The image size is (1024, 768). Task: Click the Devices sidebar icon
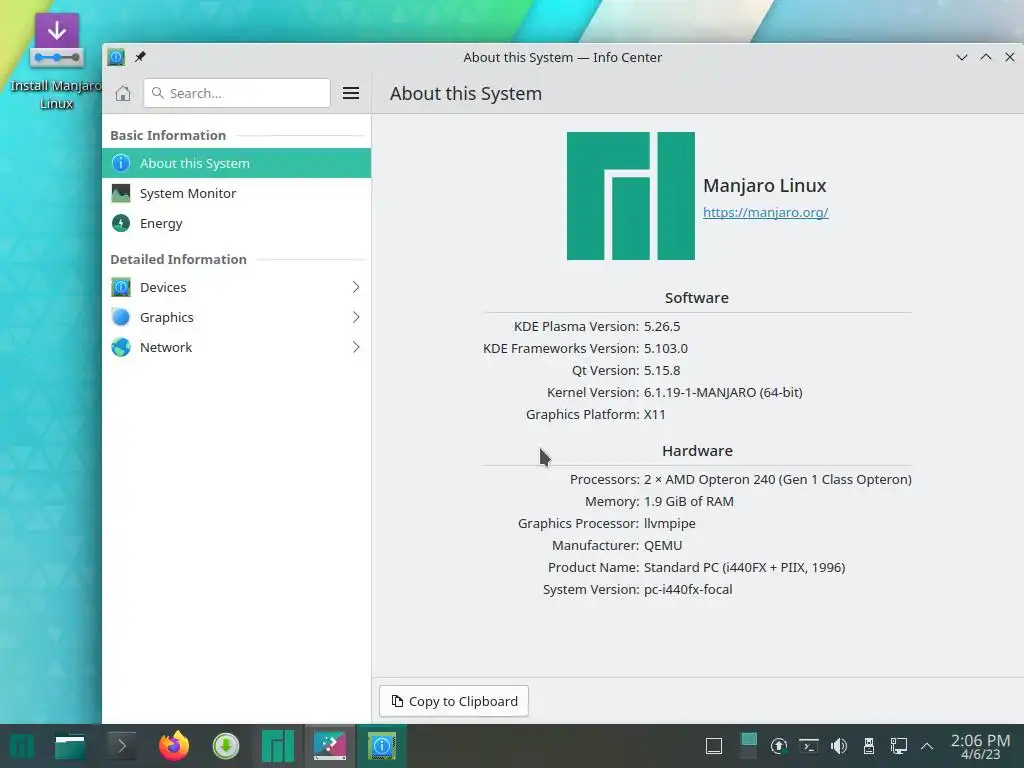pyautogui.click(x=121, y=287)
